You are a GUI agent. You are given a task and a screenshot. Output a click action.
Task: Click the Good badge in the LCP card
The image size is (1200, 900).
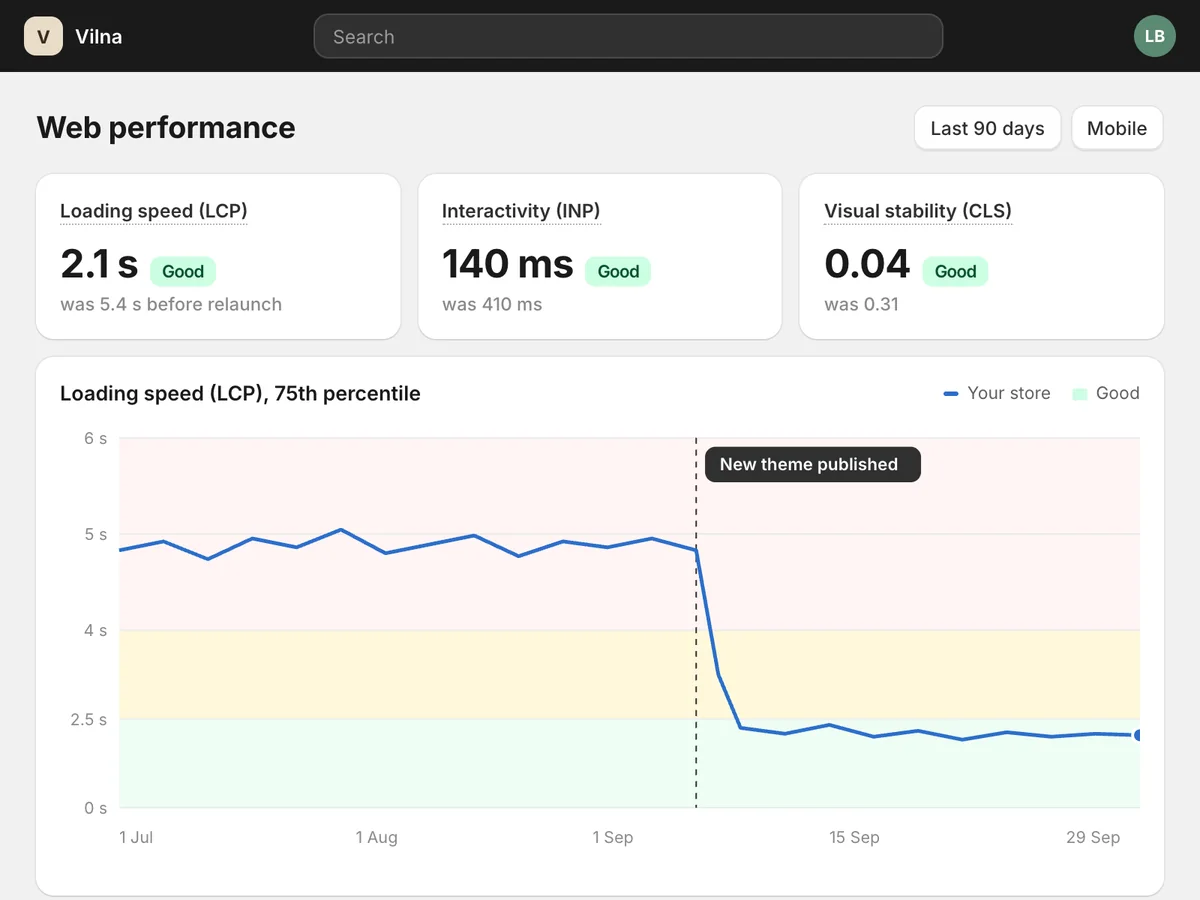coord(183,271)
